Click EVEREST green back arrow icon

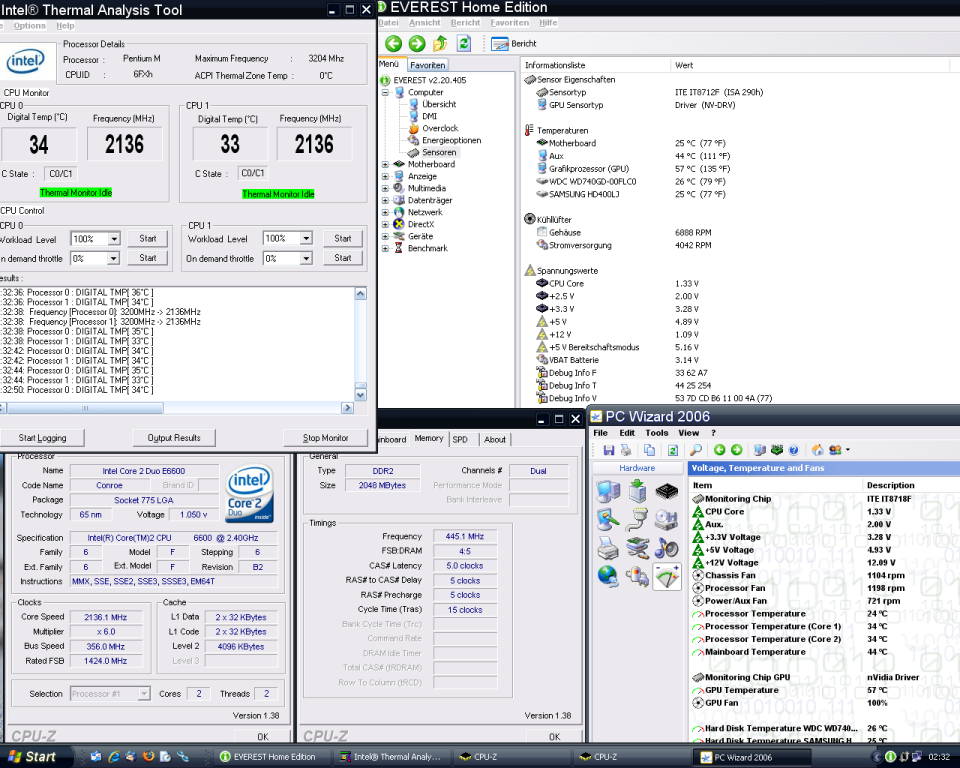click(x=393, y=44)
